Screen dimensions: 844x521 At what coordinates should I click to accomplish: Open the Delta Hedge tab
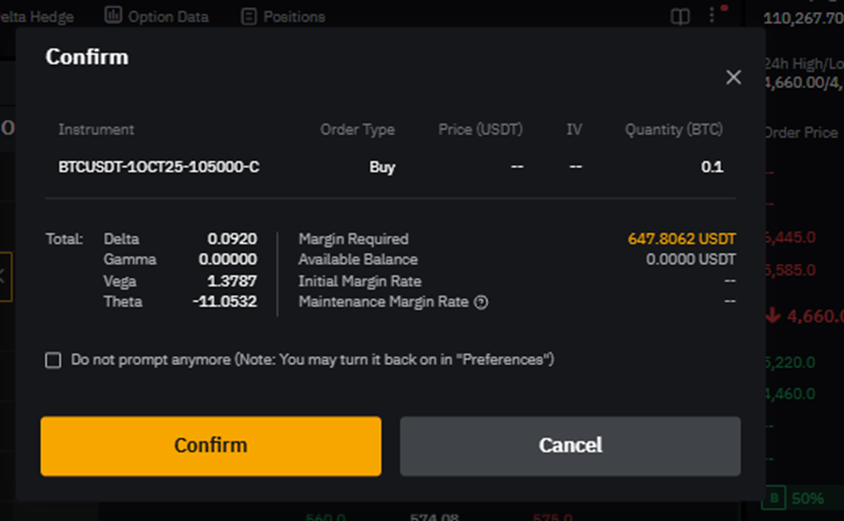coord(38,16)
